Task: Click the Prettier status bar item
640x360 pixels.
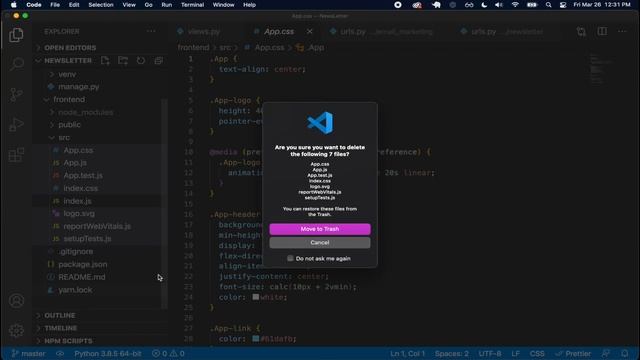Action: pos(573,353)
